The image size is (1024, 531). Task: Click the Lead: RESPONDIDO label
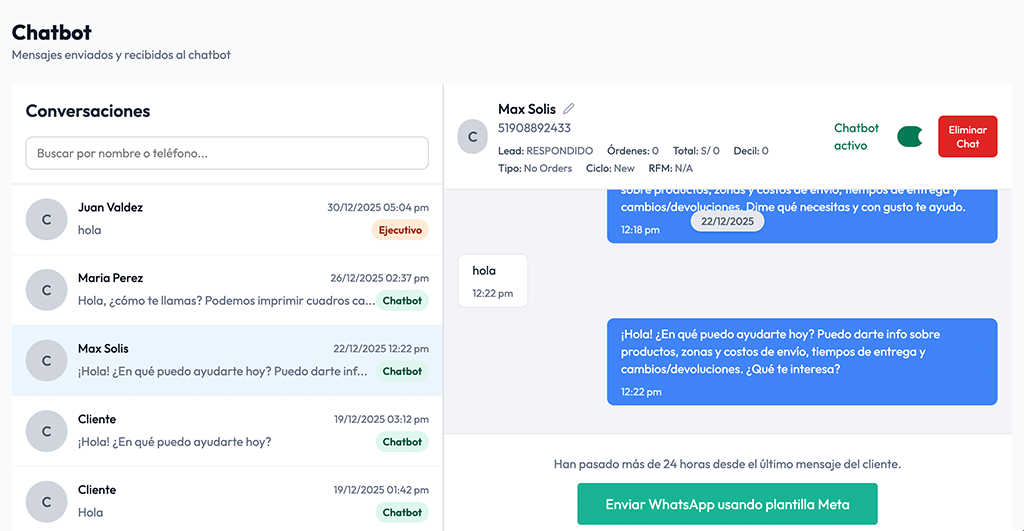tap(545, 151)
